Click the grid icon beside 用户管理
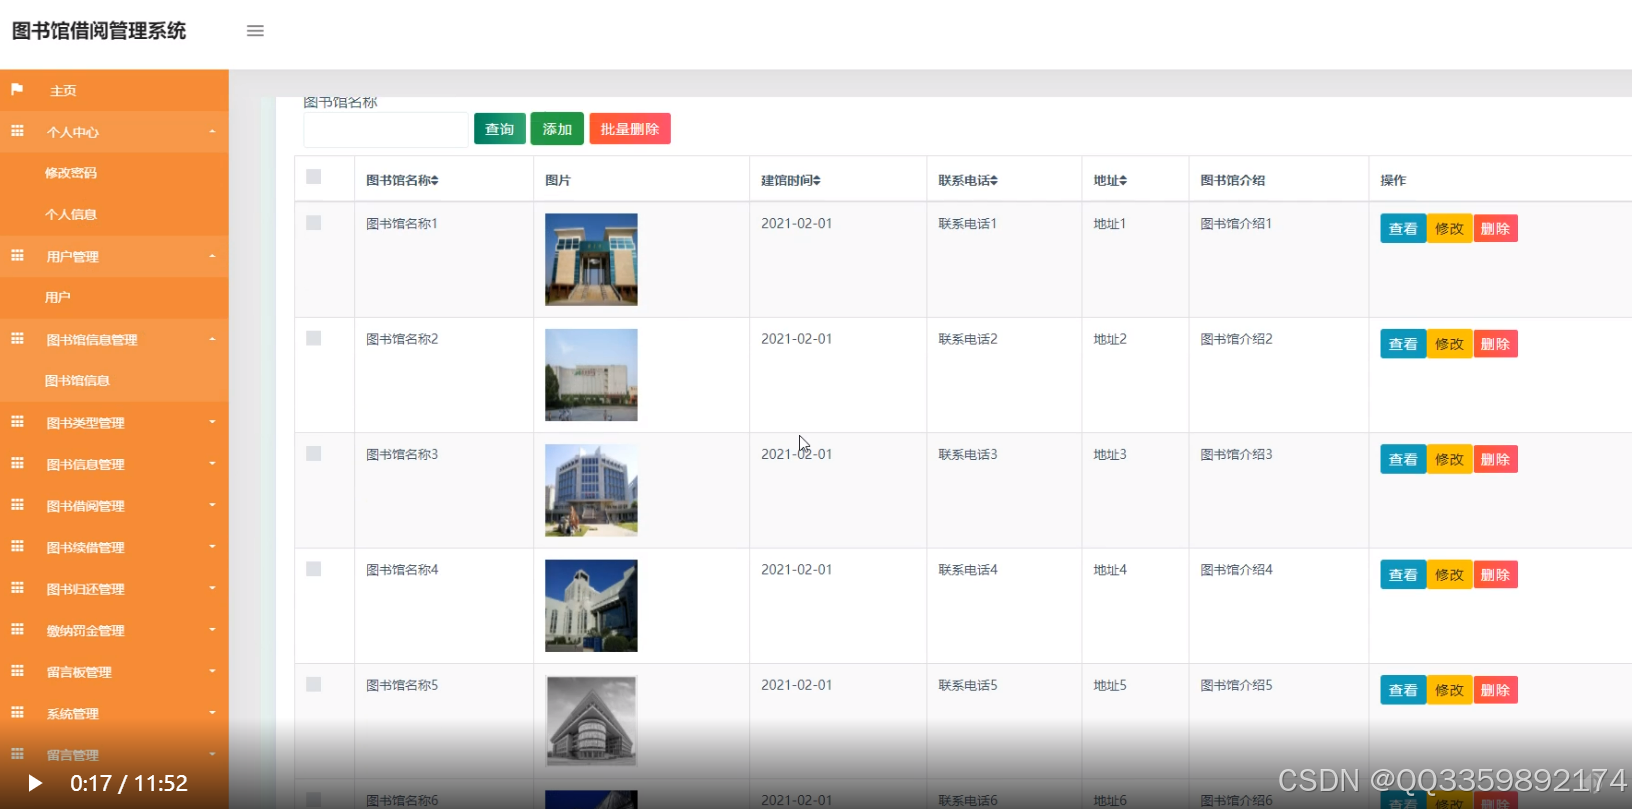 [x=17, y=256]
